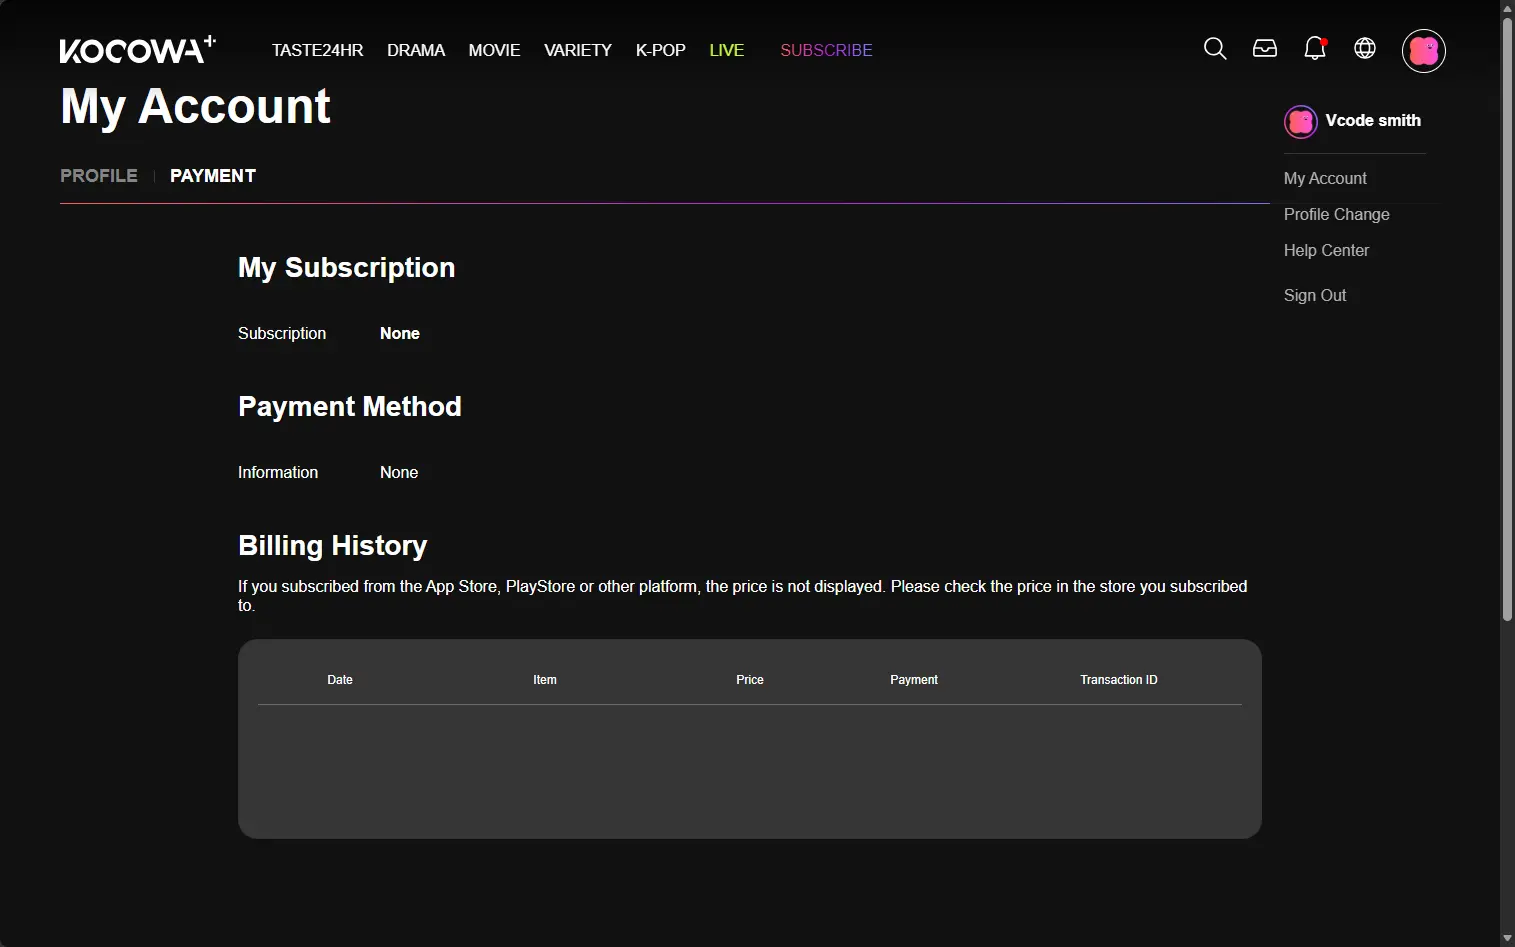This screenshot has width=1515, height=947.
Task: Click the Payment column header
Action: tap(914, 680)
